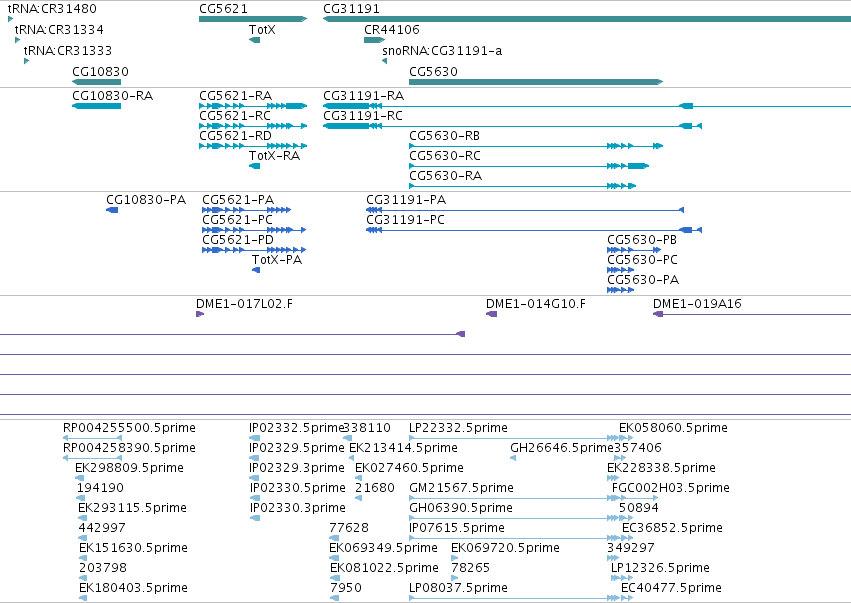Select protein TotX-PA
The width and height of the screenshot is (851, 603).
[x=256, y=270]
